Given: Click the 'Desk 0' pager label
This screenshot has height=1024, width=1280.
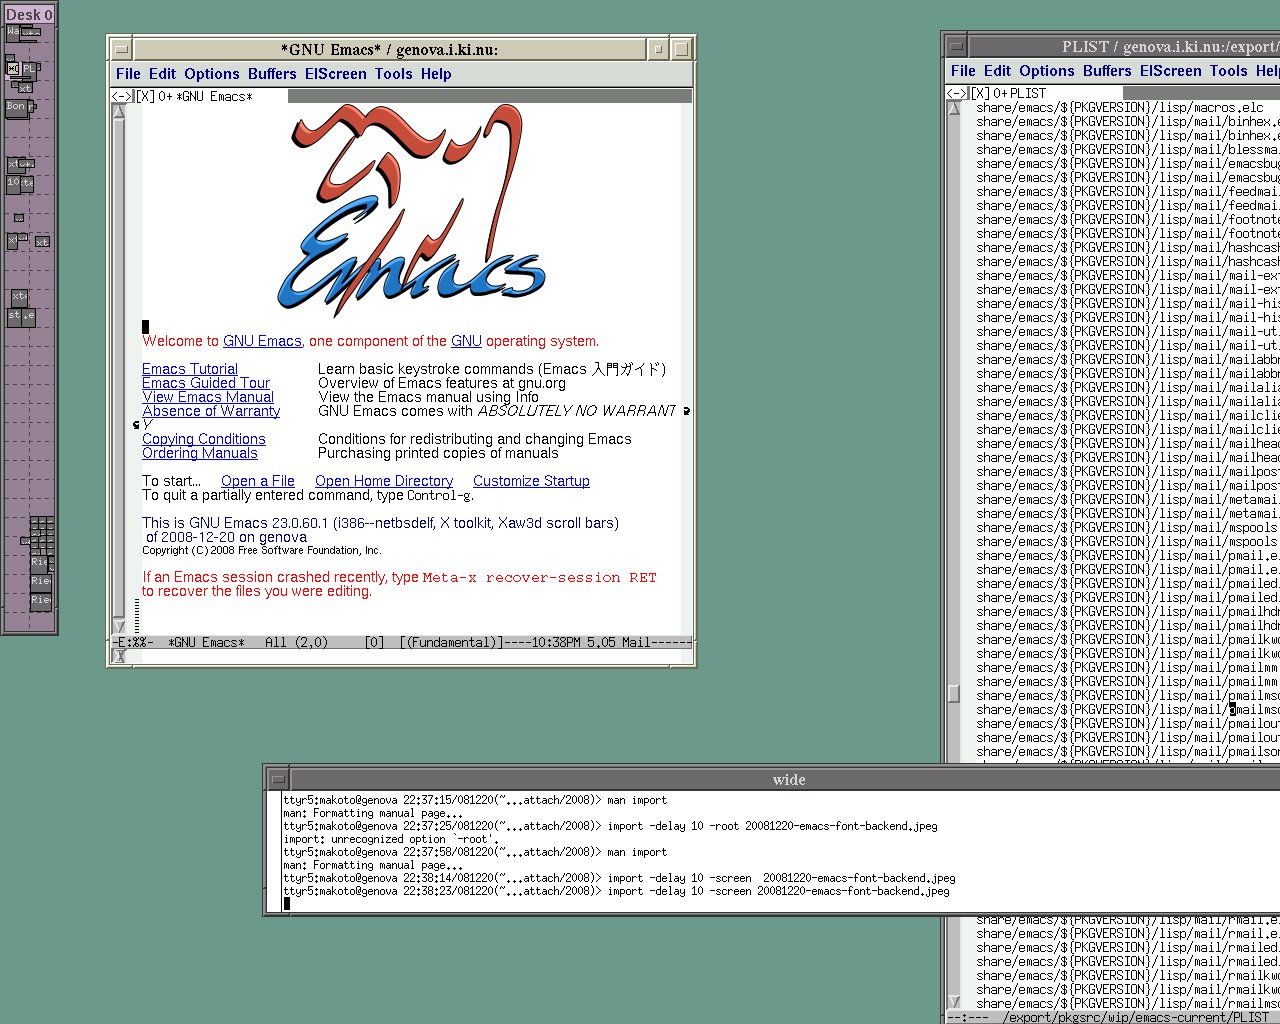Looking at the screenshot, I should pos(29,15).
